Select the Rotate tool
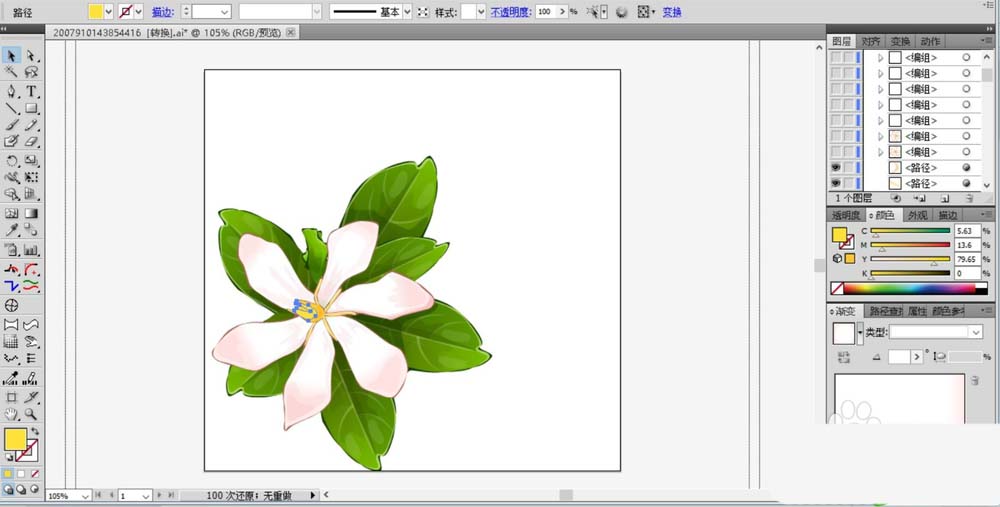 pyautogui.click(x=11, y=160)
